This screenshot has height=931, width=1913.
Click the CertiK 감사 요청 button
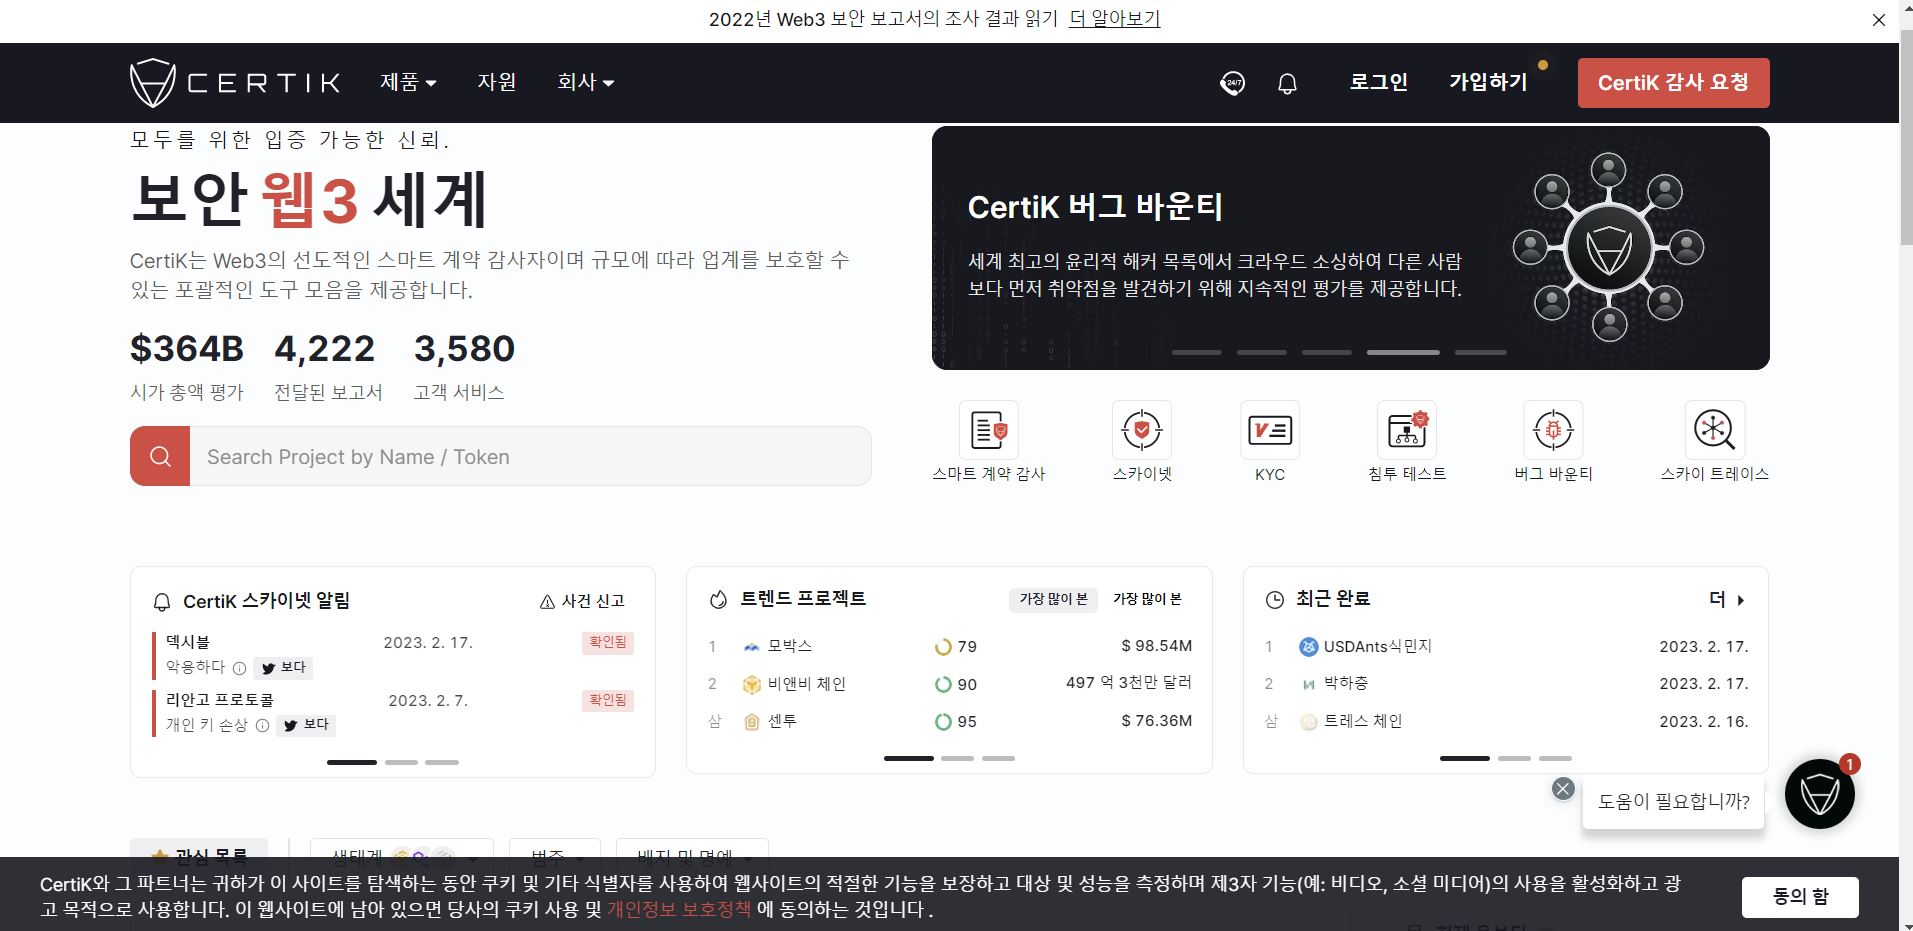pyautogui.click(x=1673, y=83)
